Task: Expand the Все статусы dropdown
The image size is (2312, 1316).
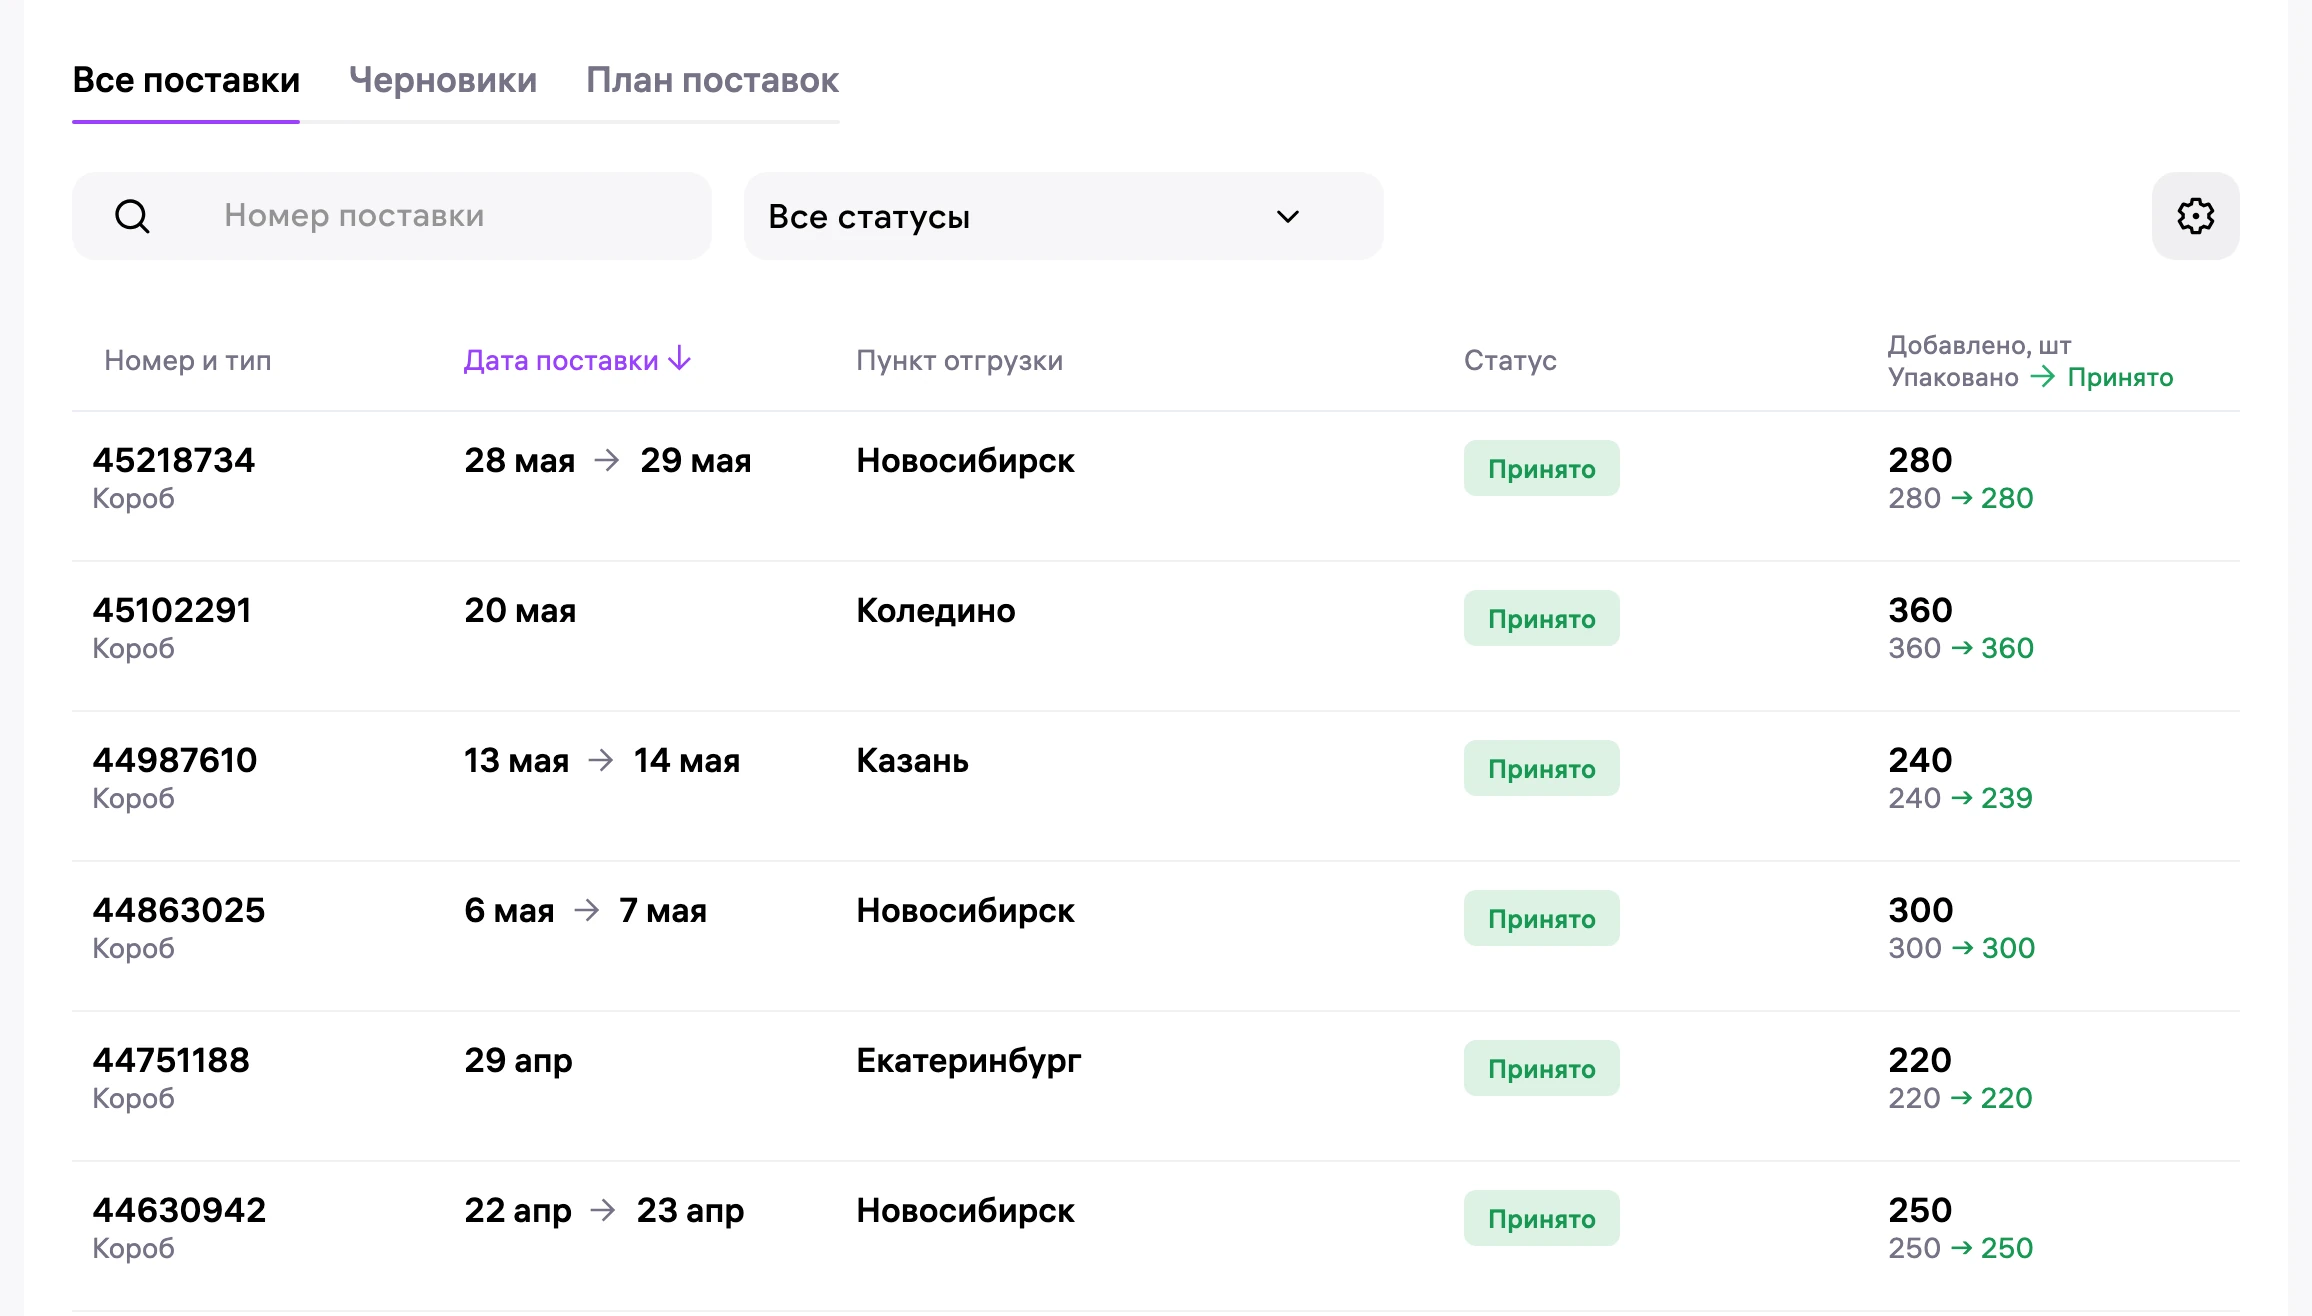Action: [1063, 216]
